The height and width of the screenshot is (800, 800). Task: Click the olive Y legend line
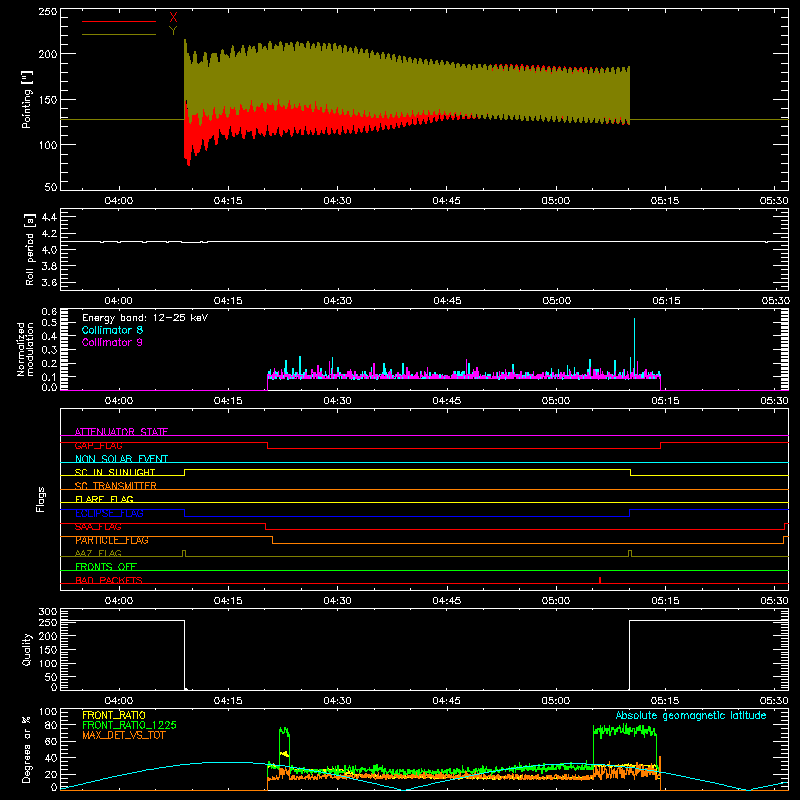coord(119,35)
